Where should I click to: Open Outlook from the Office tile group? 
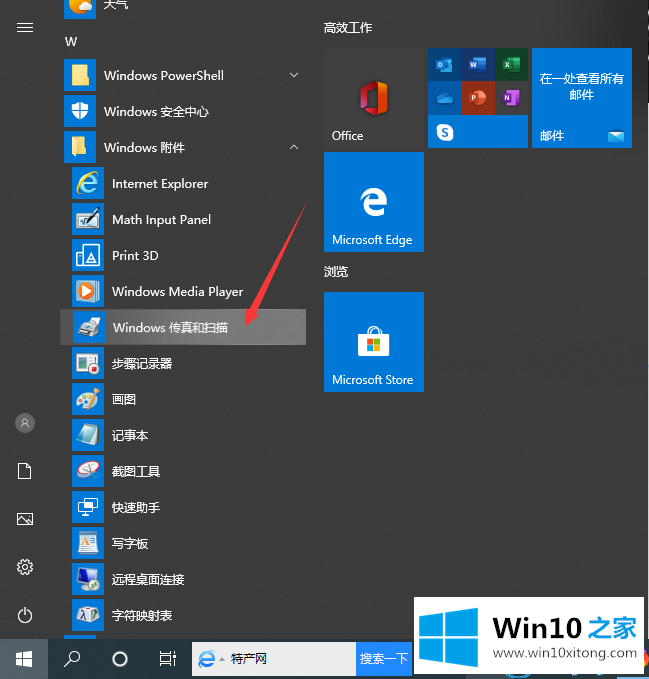click(444, 65)
